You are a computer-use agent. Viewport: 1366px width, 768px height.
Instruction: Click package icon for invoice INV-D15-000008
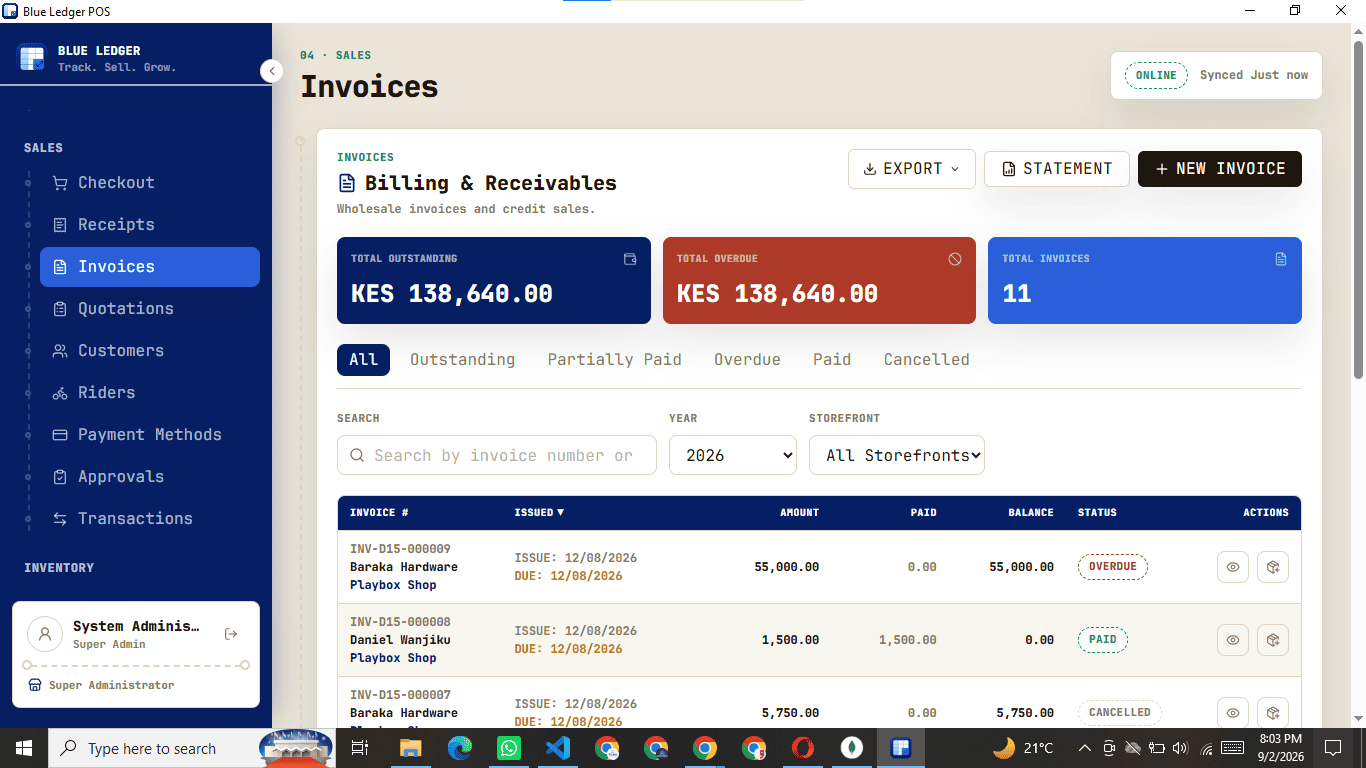[x=1273, y=640]
